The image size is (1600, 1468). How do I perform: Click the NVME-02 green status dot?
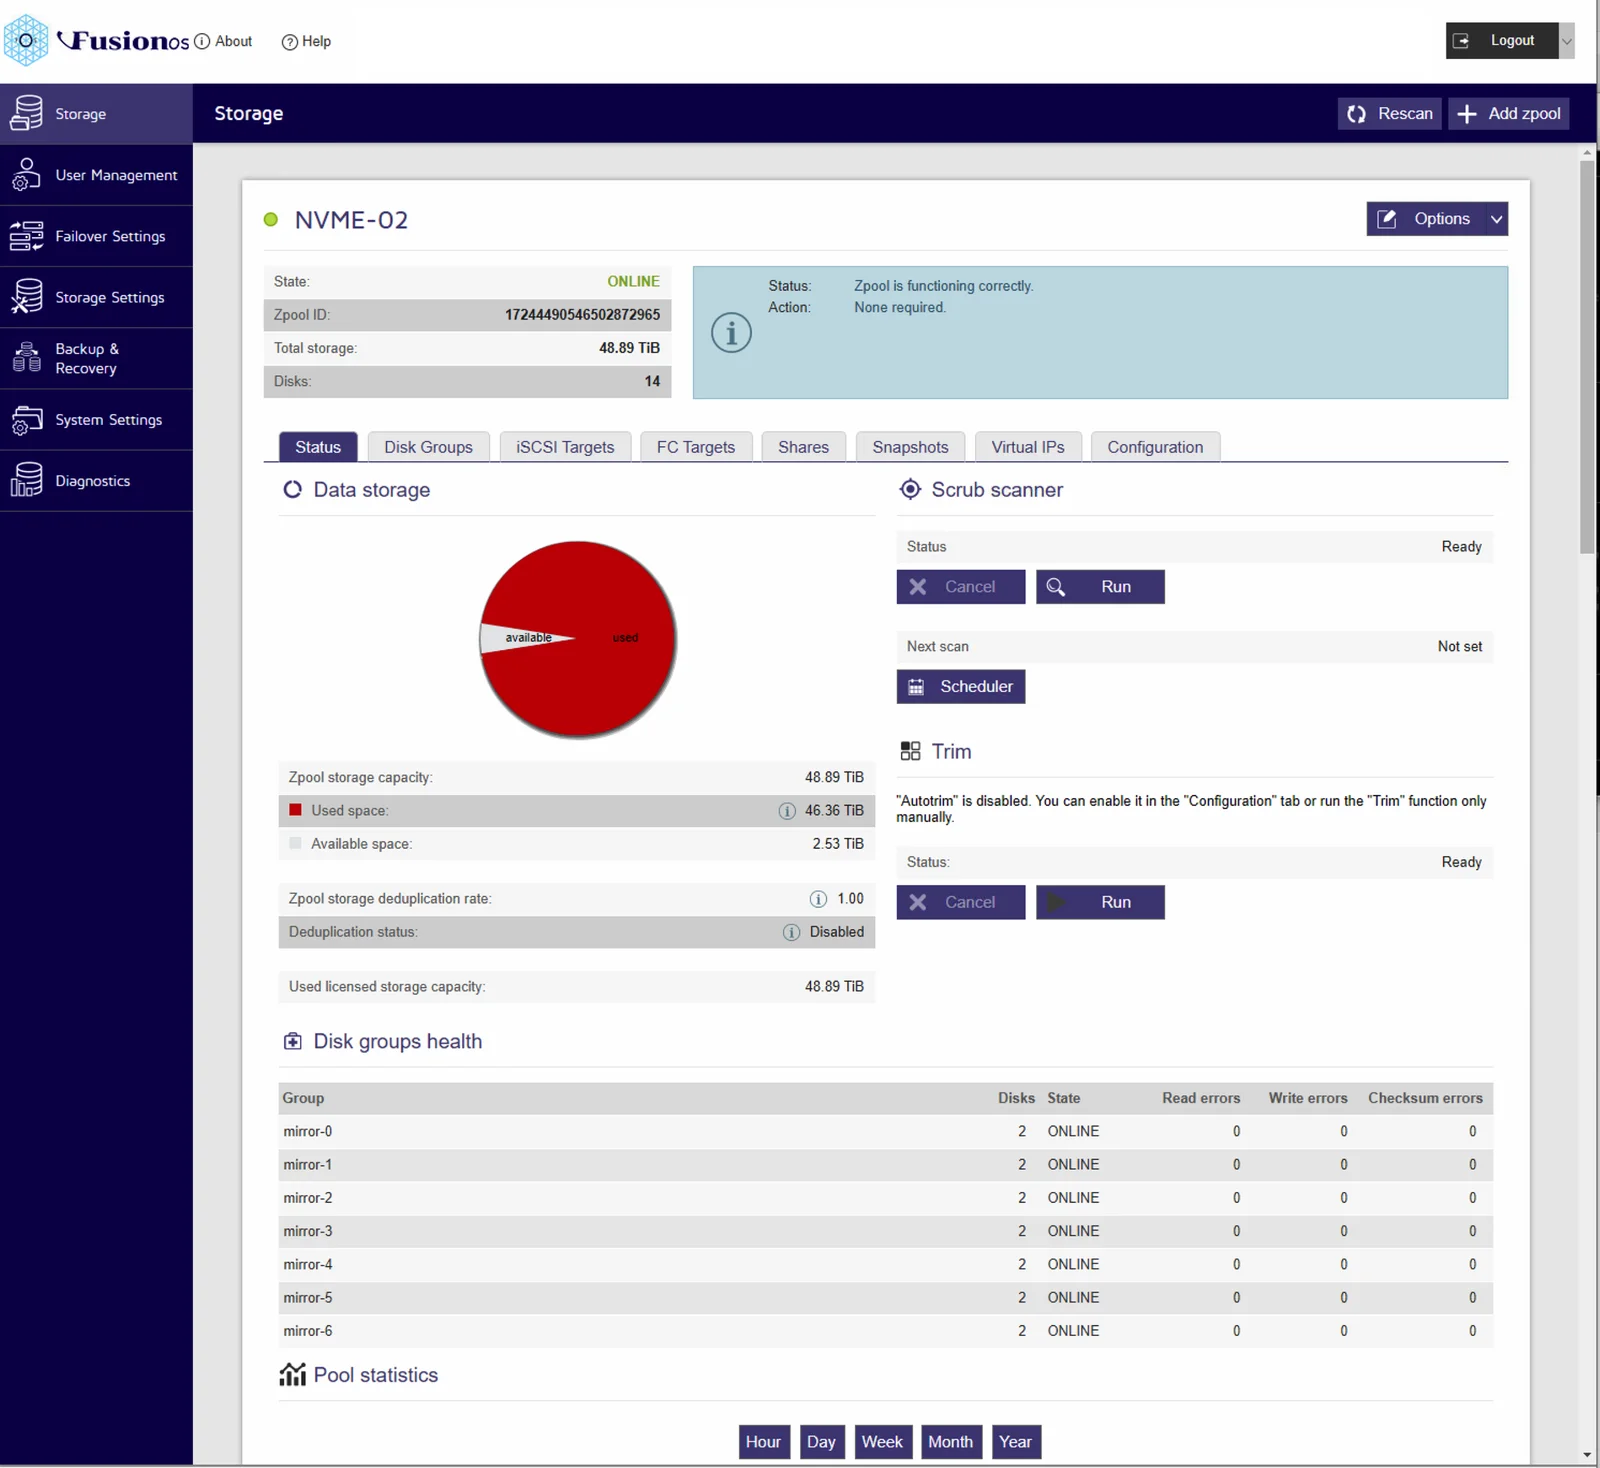pyautogui.click(x=270, y=219)
